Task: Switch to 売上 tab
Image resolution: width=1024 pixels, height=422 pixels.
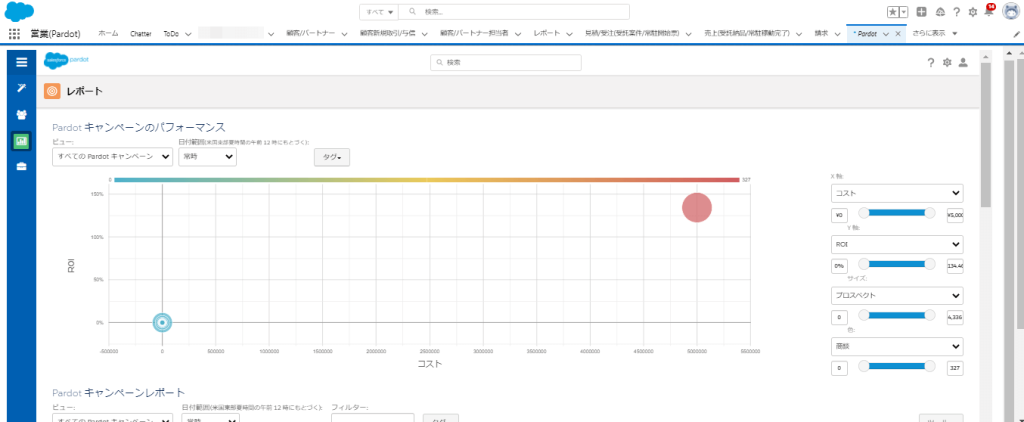Action: (747, 33)
